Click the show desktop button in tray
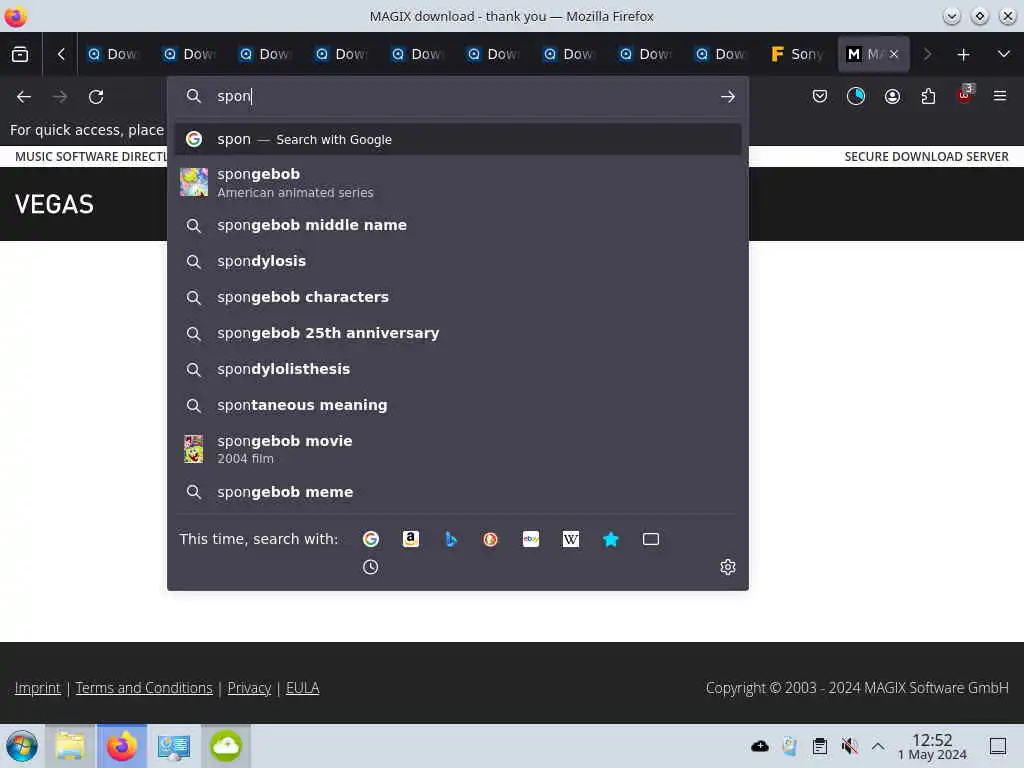The image size is (1024, 768). [998, 746]
